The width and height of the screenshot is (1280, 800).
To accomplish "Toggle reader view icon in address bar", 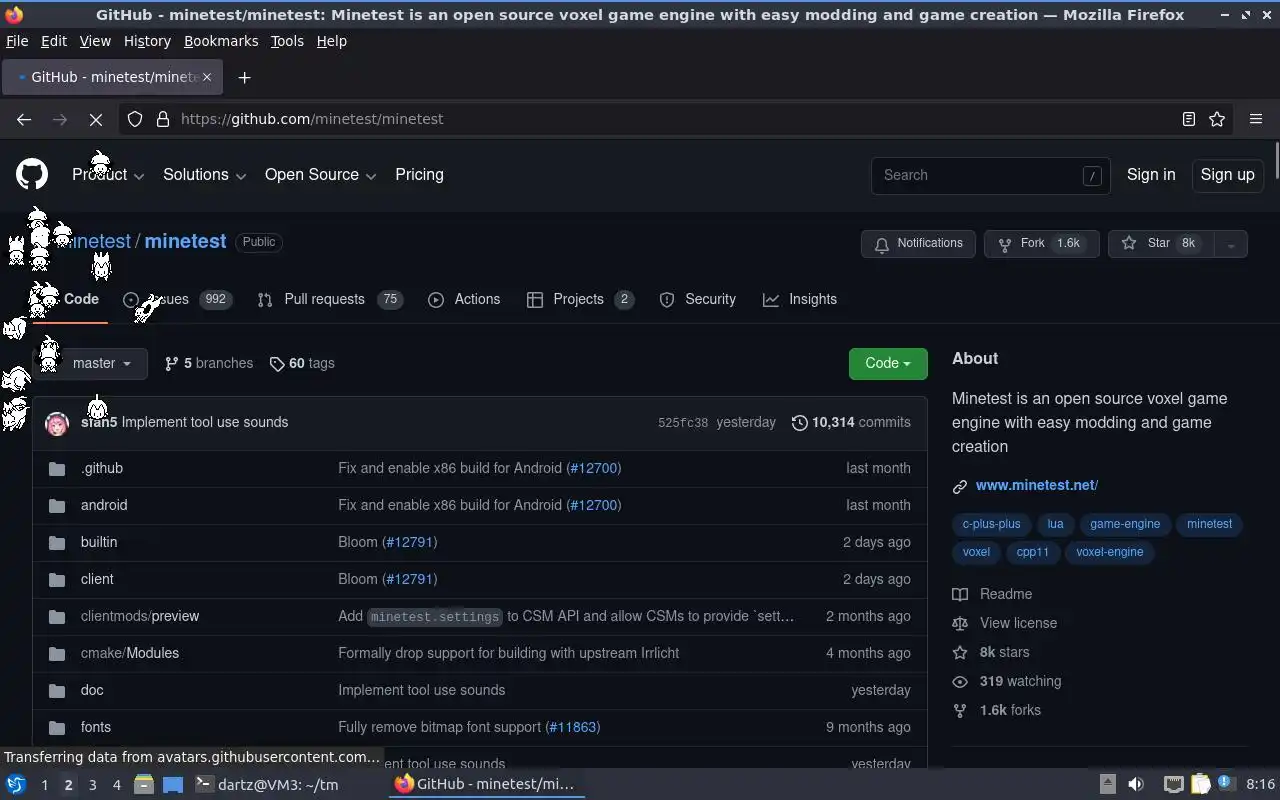I will point(1189,119).
